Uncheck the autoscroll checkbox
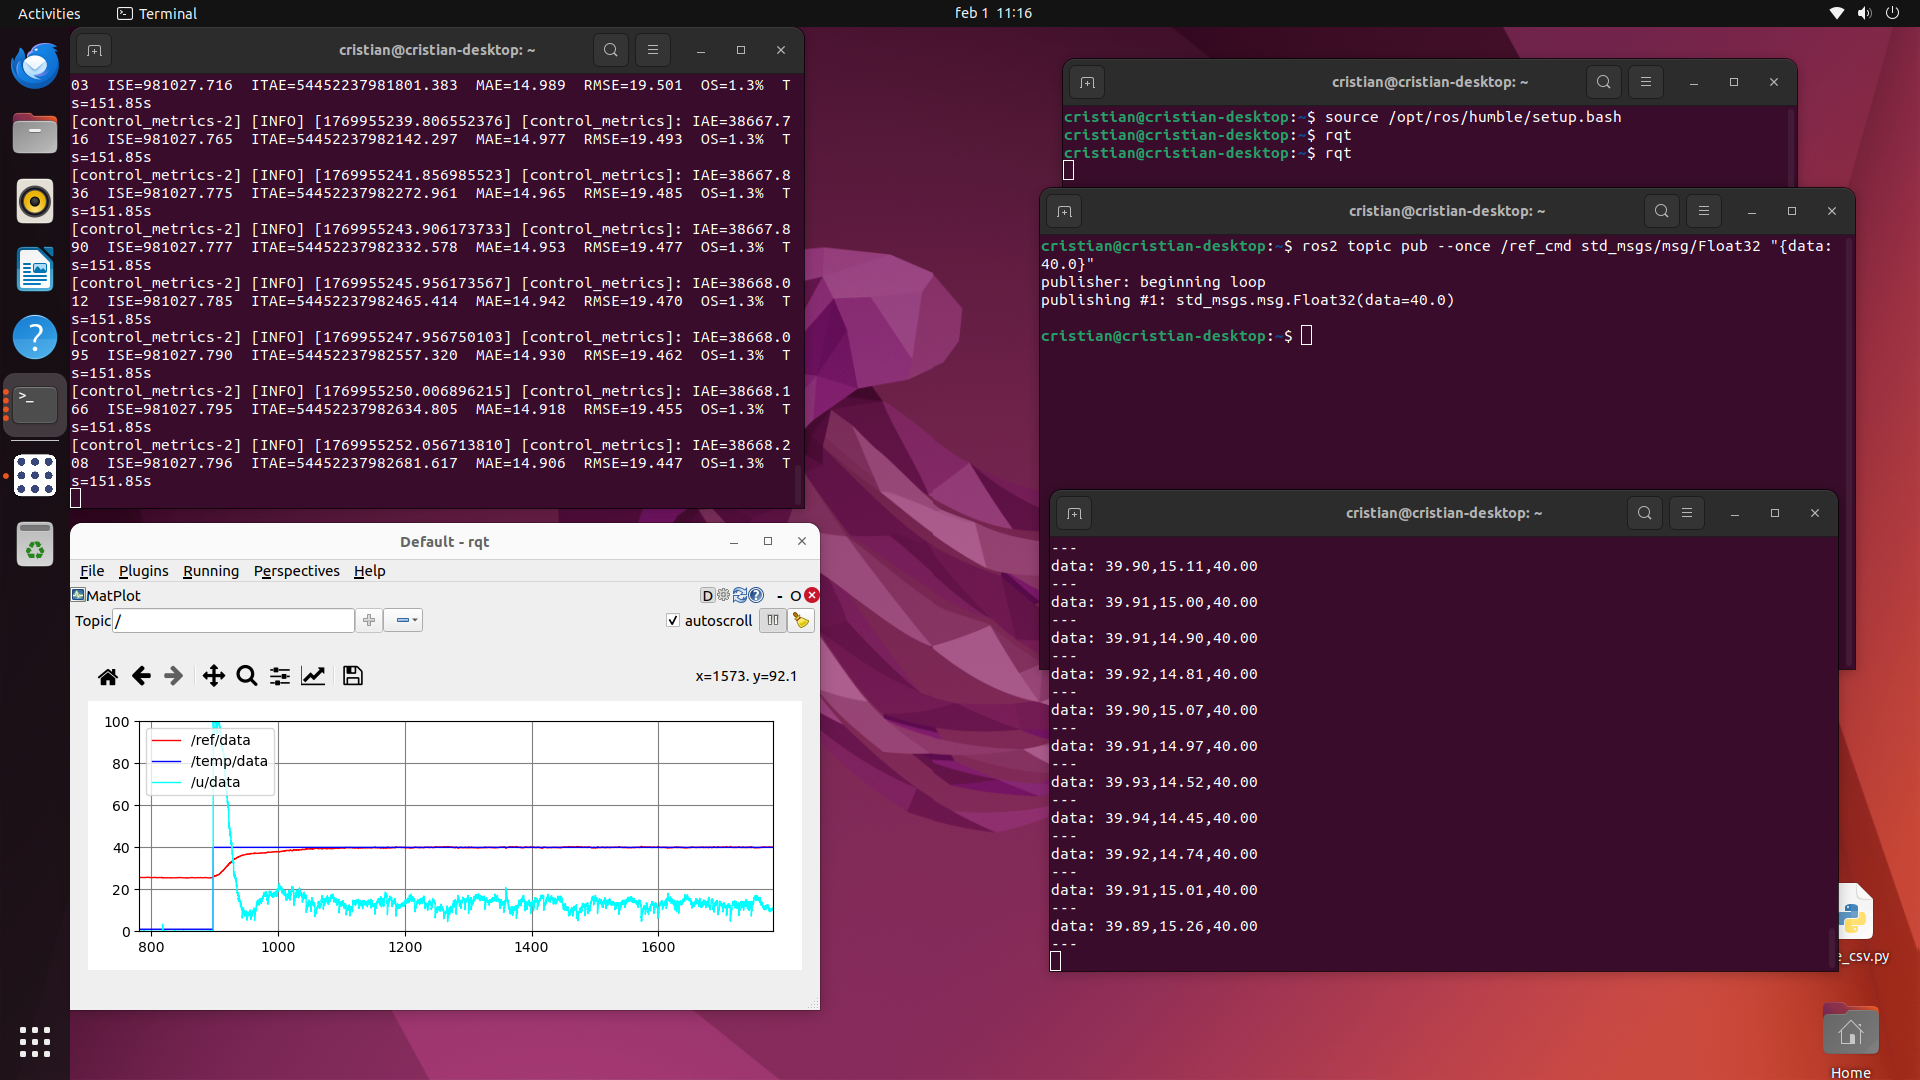 [673, 621]
